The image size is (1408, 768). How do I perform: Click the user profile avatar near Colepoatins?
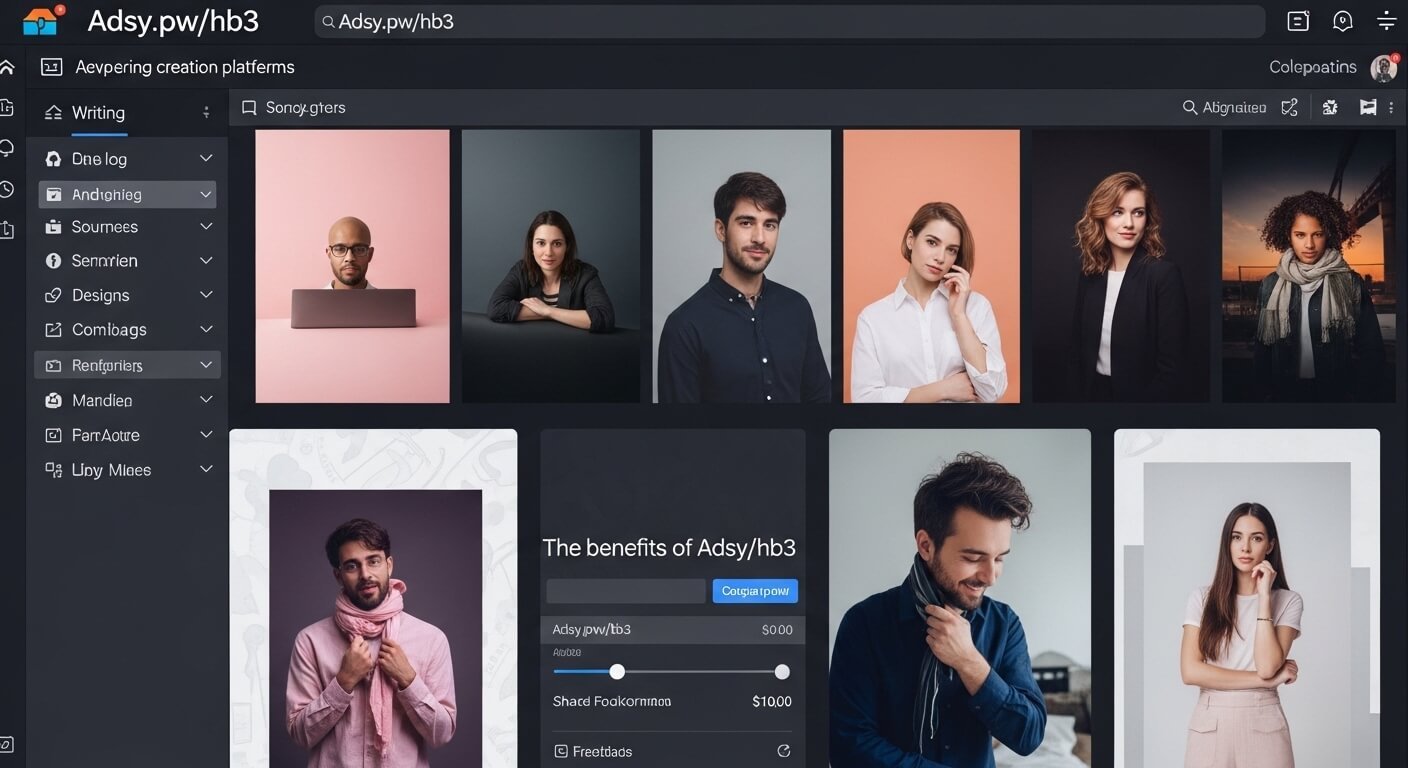tap(1383, 68)
